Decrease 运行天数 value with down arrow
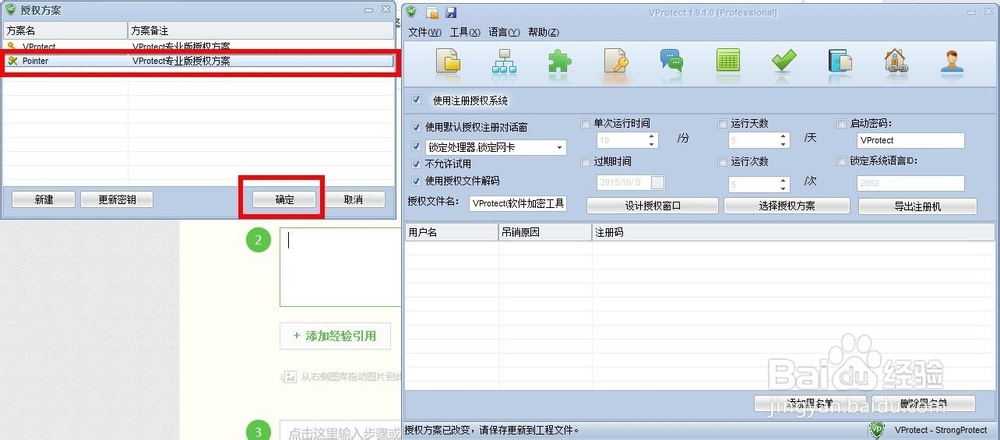 click(783, 143)
